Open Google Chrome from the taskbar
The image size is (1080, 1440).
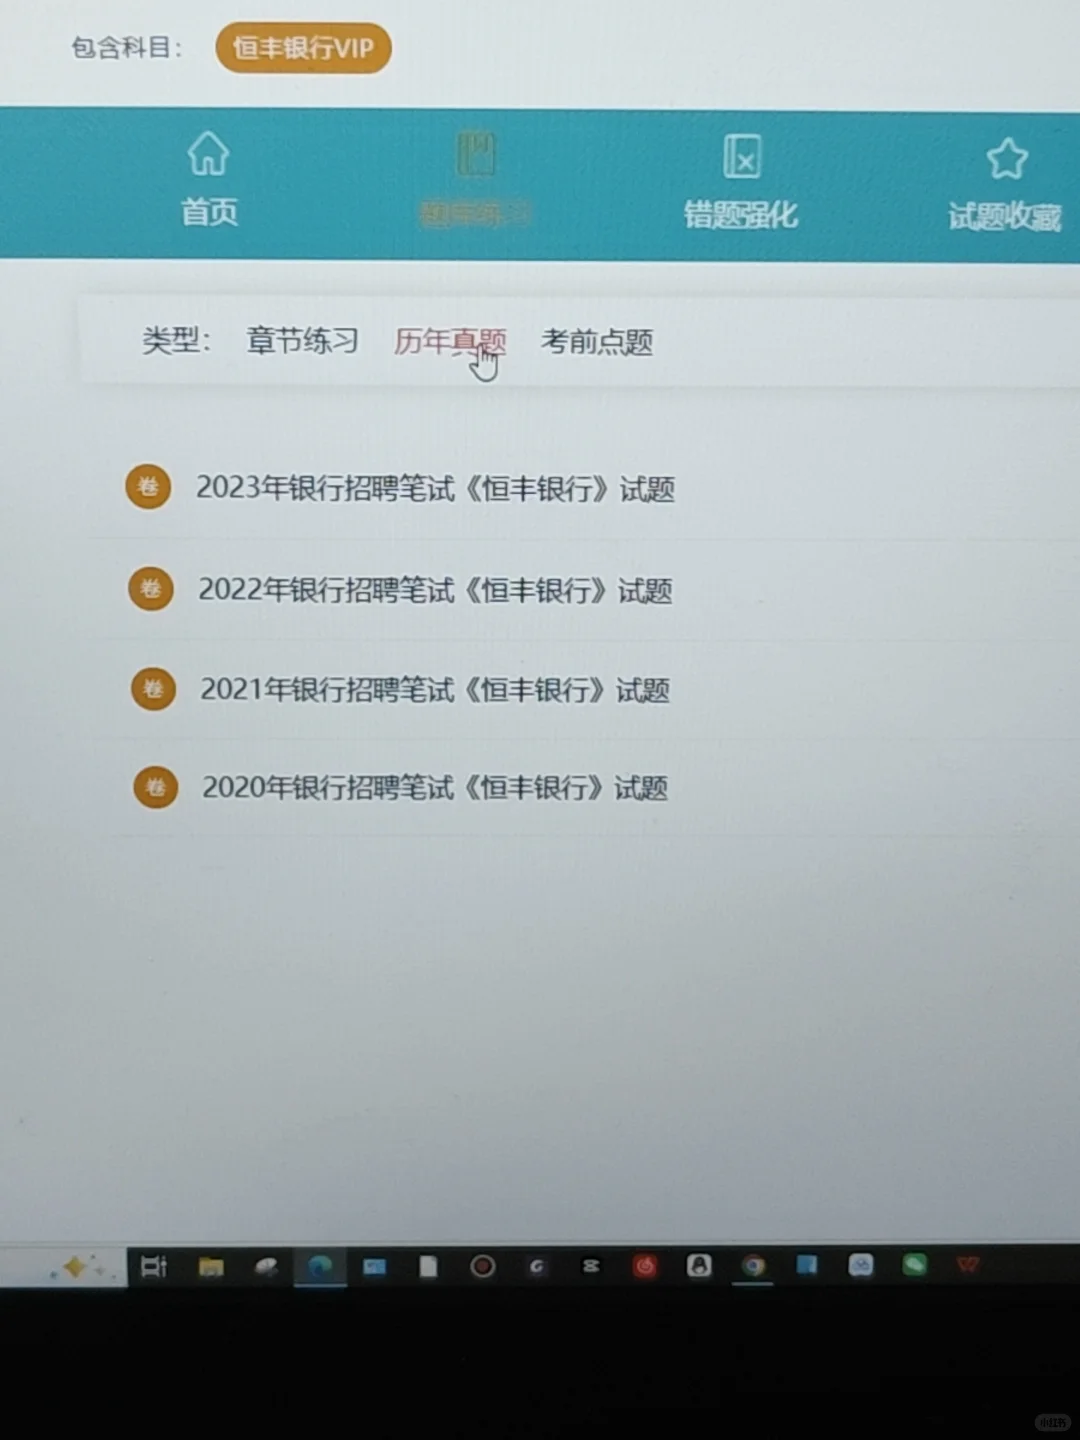tap(753, 1266)
